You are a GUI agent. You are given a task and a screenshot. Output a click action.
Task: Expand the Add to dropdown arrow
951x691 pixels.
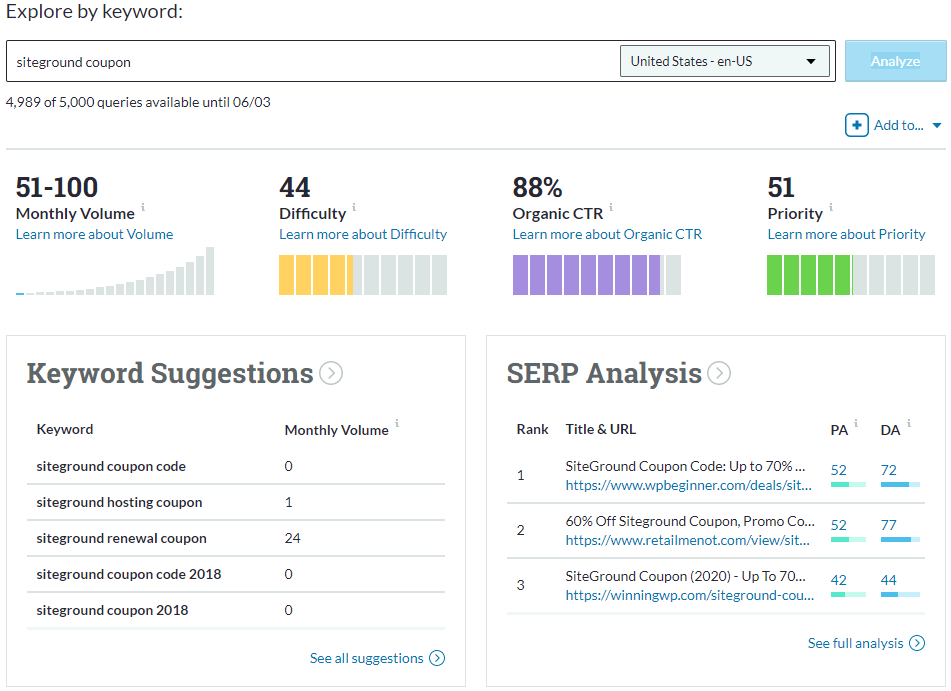(x=937, y=126)
